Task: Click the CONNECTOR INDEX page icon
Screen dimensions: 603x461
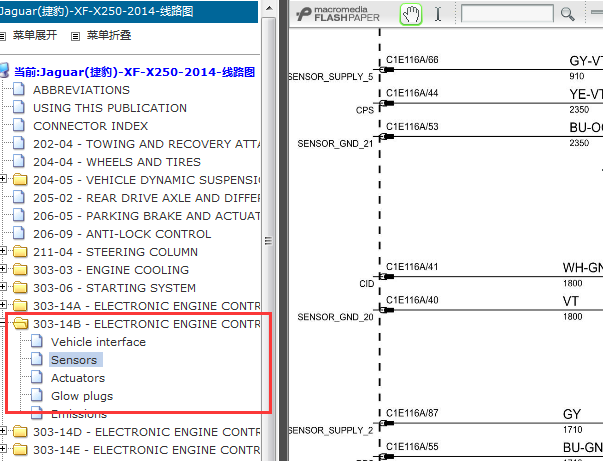Action: click(x=19, y=125)
